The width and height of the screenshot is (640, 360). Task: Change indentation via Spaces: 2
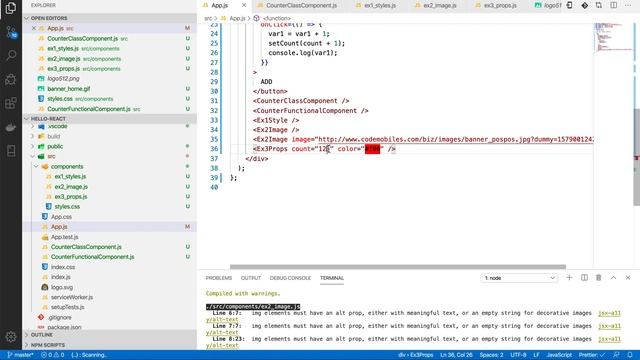pyautogui.click(x=491, y=355)
